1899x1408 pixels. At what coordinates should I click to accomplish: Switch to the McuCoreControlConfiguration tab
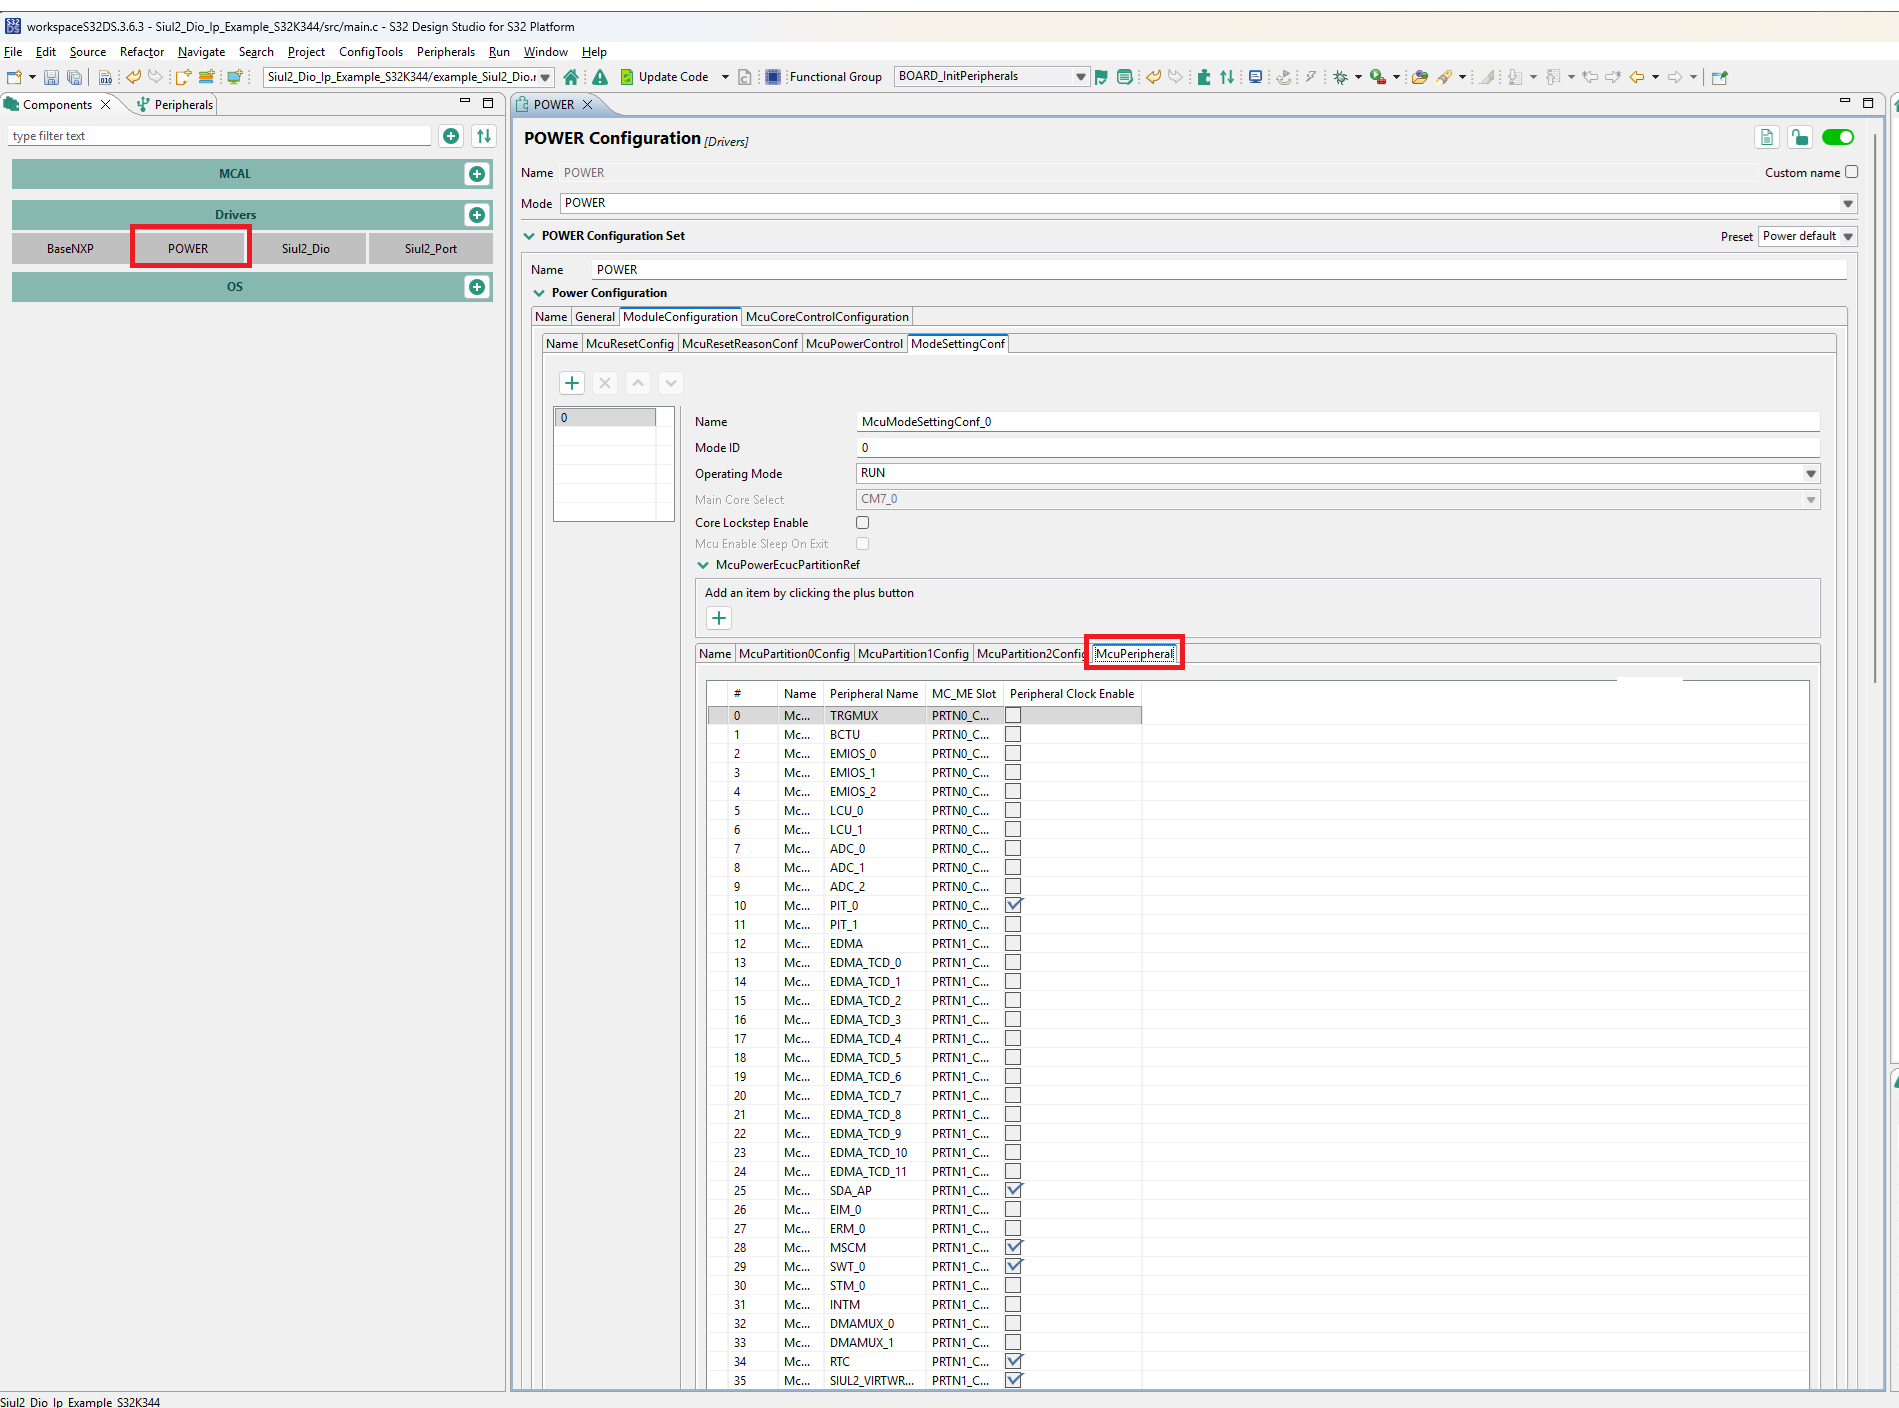[827, 317]
